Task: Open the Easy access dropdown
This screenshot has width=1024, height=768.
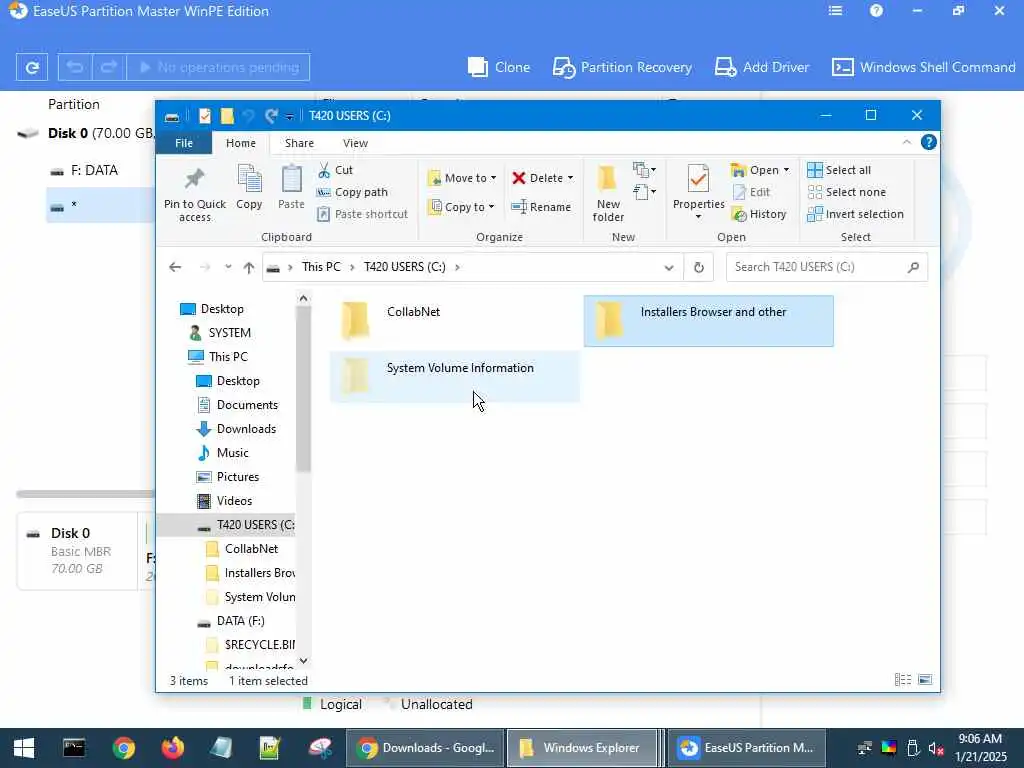Action: click(644, 192)
